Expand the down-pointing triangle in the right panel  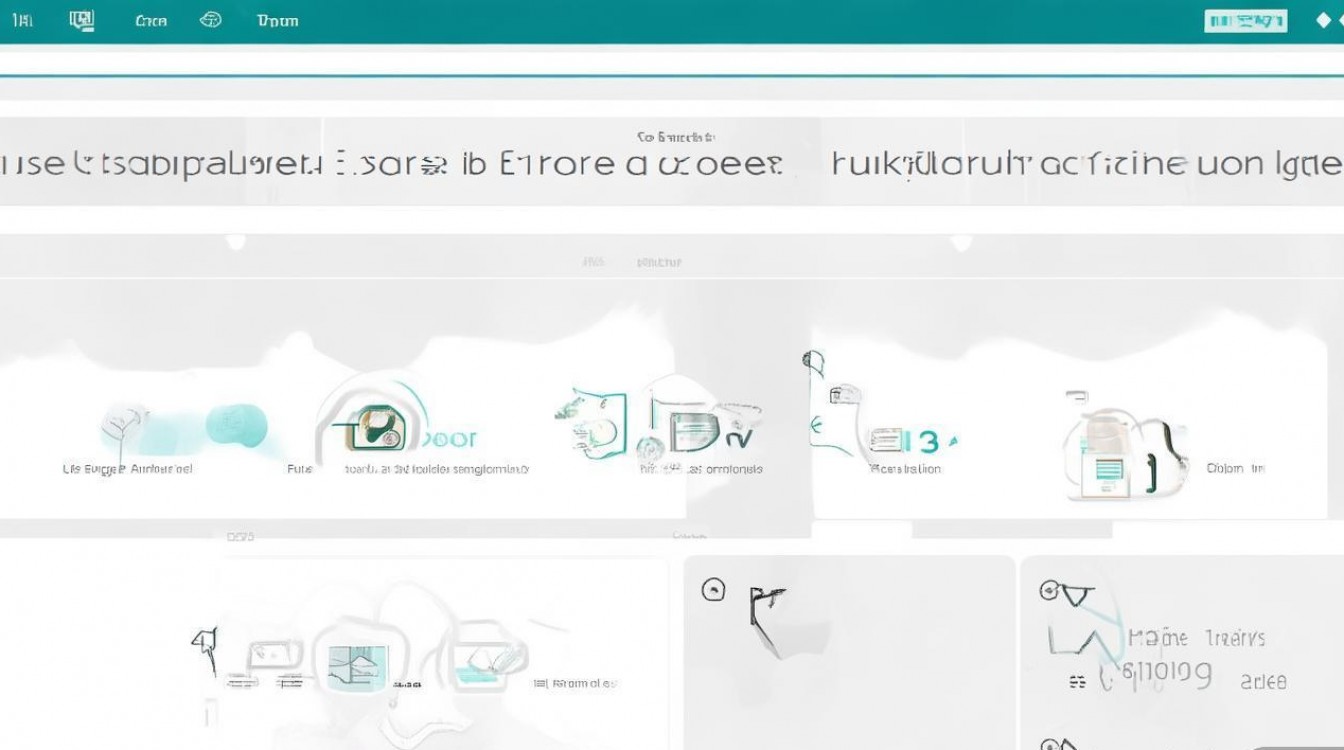point(1073,595)
